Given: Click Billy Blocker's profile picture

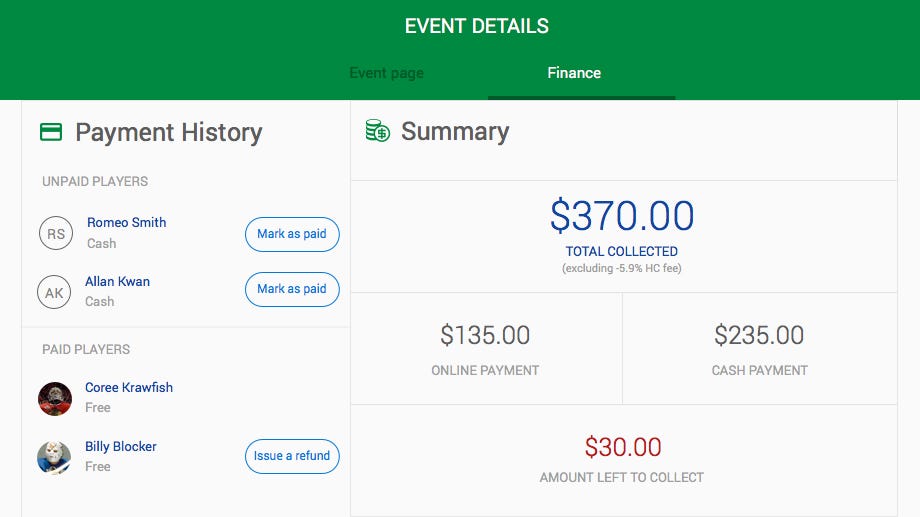Looking at the screenshot, I should pos(55,457).
